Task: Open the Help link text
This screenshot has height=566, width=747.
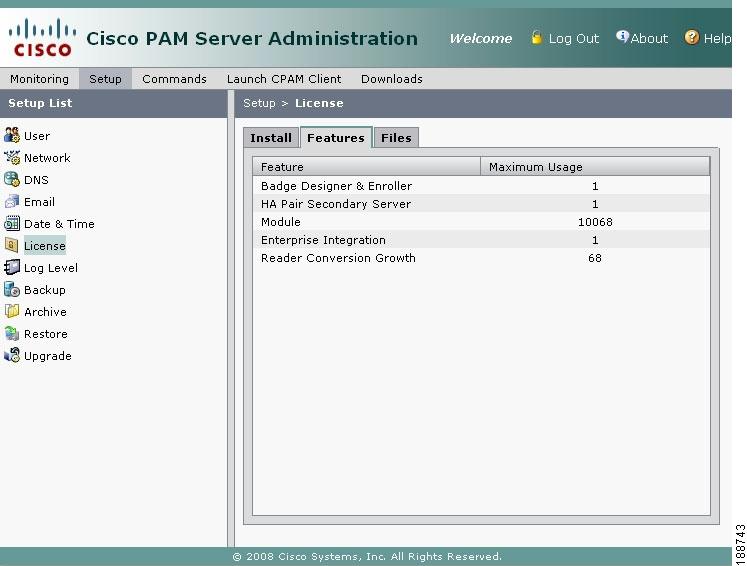Action: pos(717,38)
